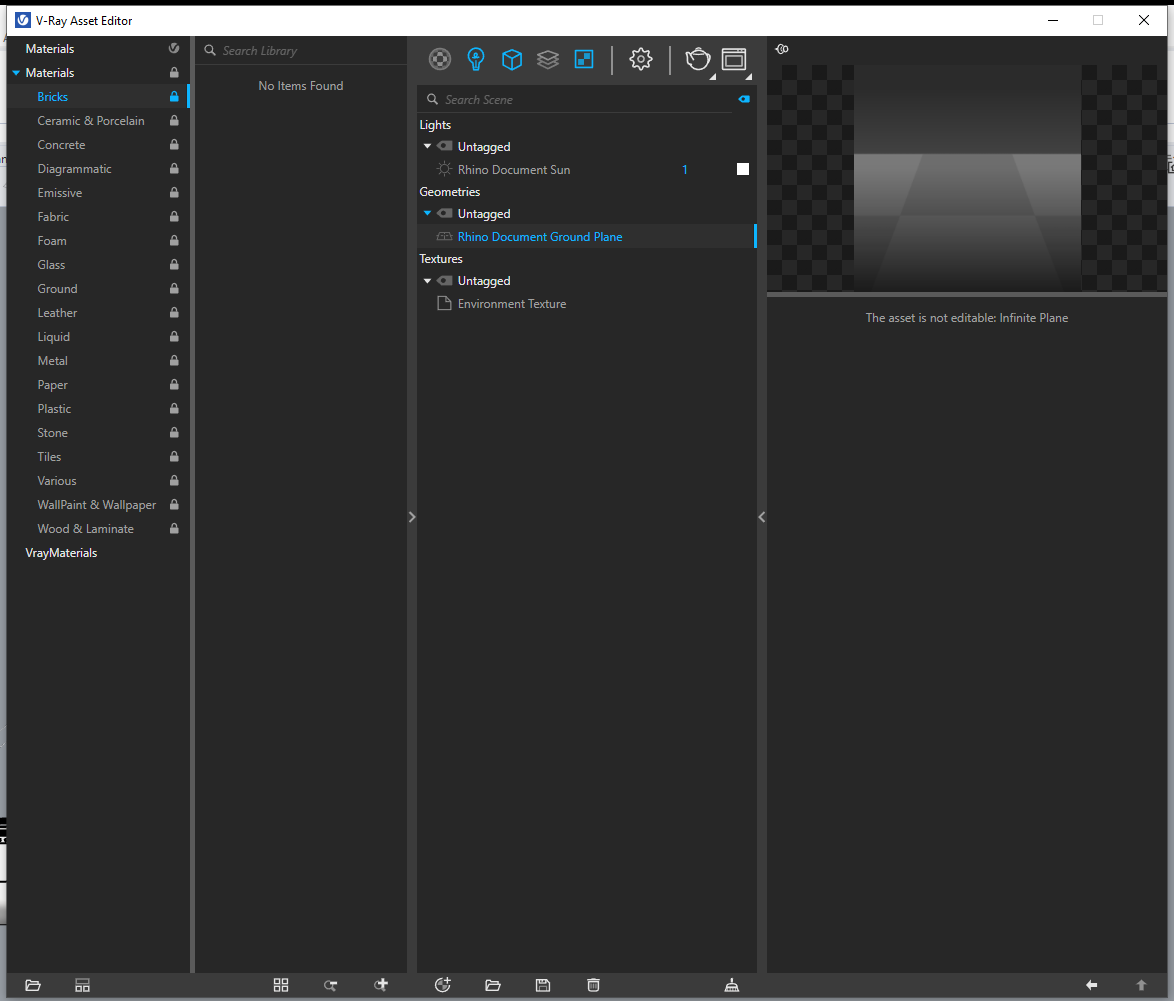Open teapot render options dropdown corner
The width and height of the screenshot is (1174, 1001).
[713, 76]
